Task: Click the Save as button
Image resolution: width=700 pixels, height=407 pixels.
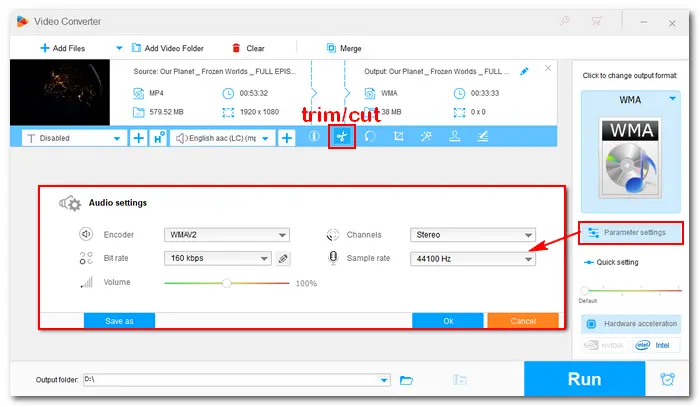Action: click(119, 321)
